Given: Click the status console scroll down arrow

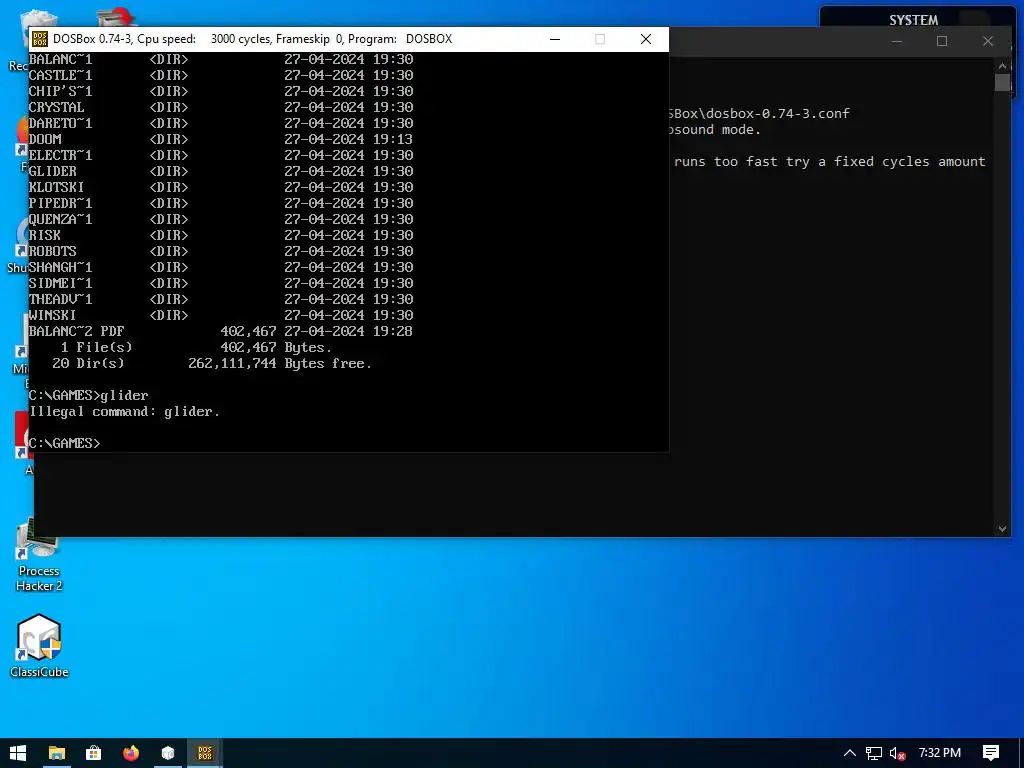Looking at the screenshot, I should [x=1002, y=529].
